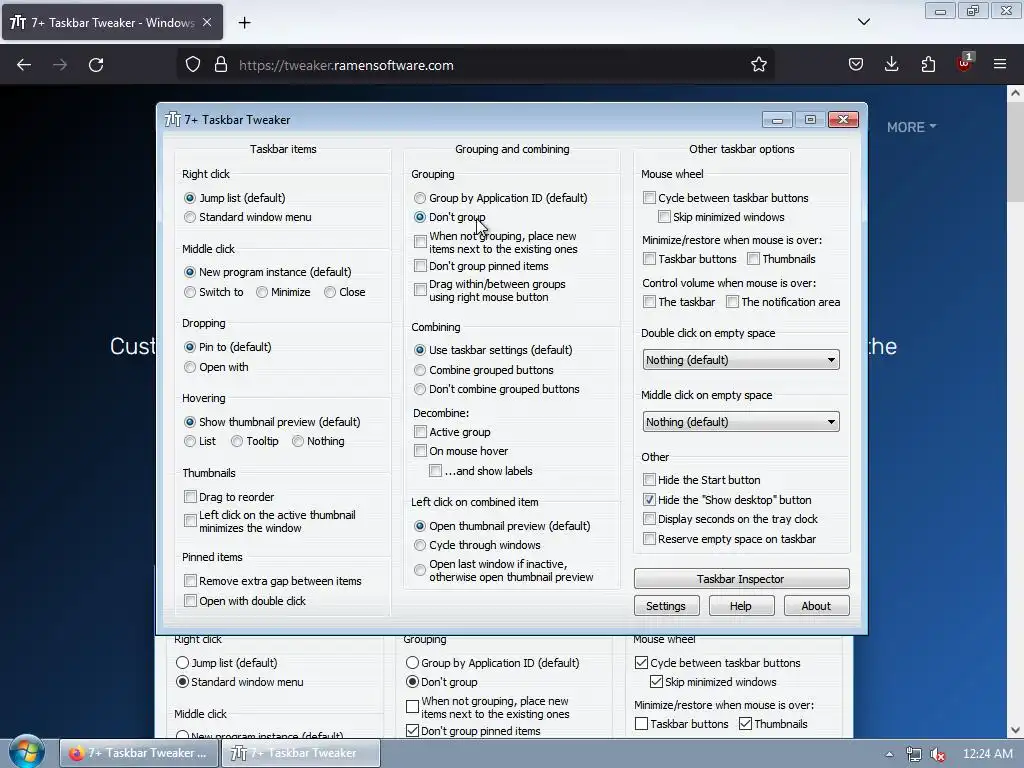Check Decombine On mouse hover
Image resolution: width=1024 pixels, height=768 pixels.
[x=461, y=451]
